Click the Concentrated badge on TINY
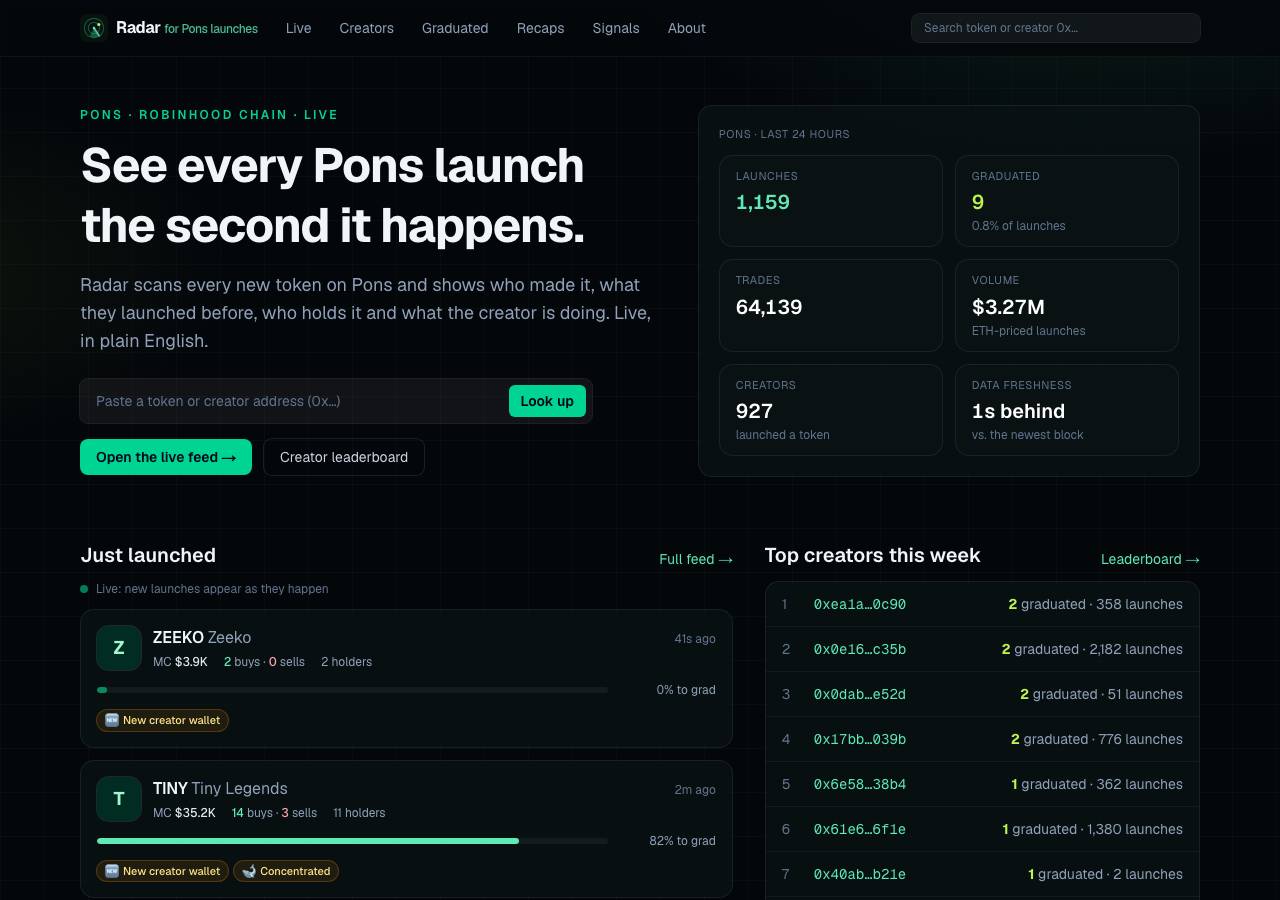Screen dimensions: 1280x900 pos(286,871)
